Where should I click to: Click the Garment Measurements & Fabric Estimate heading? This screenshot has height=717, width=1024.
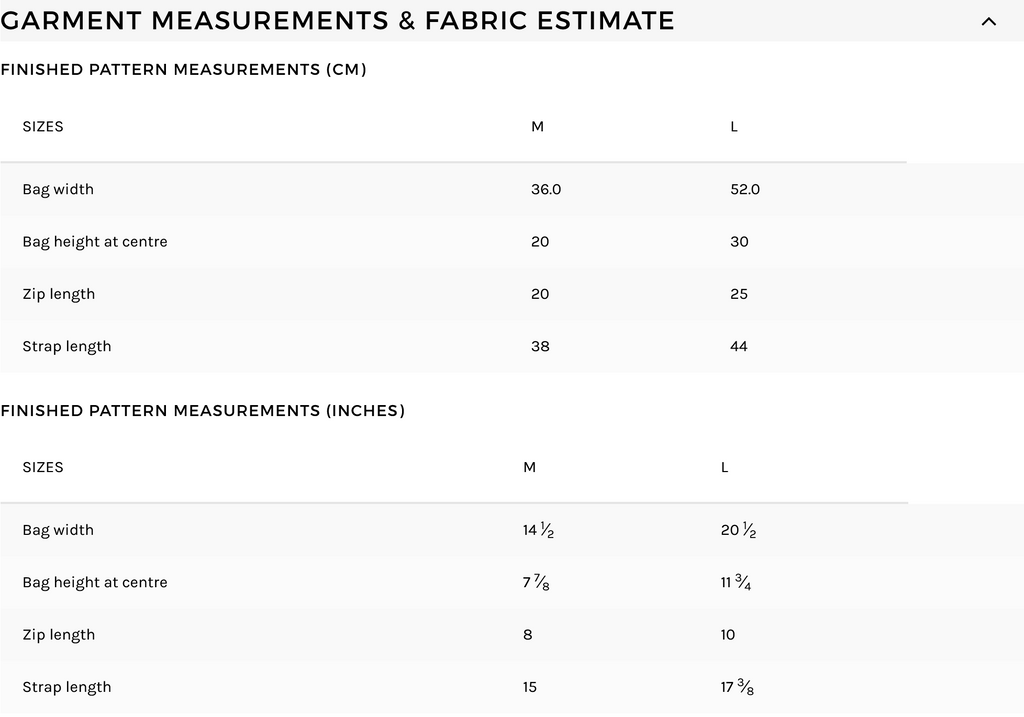coord(338,20)
